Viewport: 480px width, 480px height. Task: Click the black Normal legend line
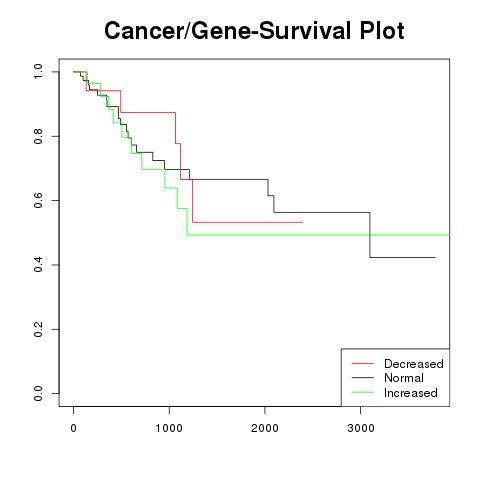click(x=363, y=378)
